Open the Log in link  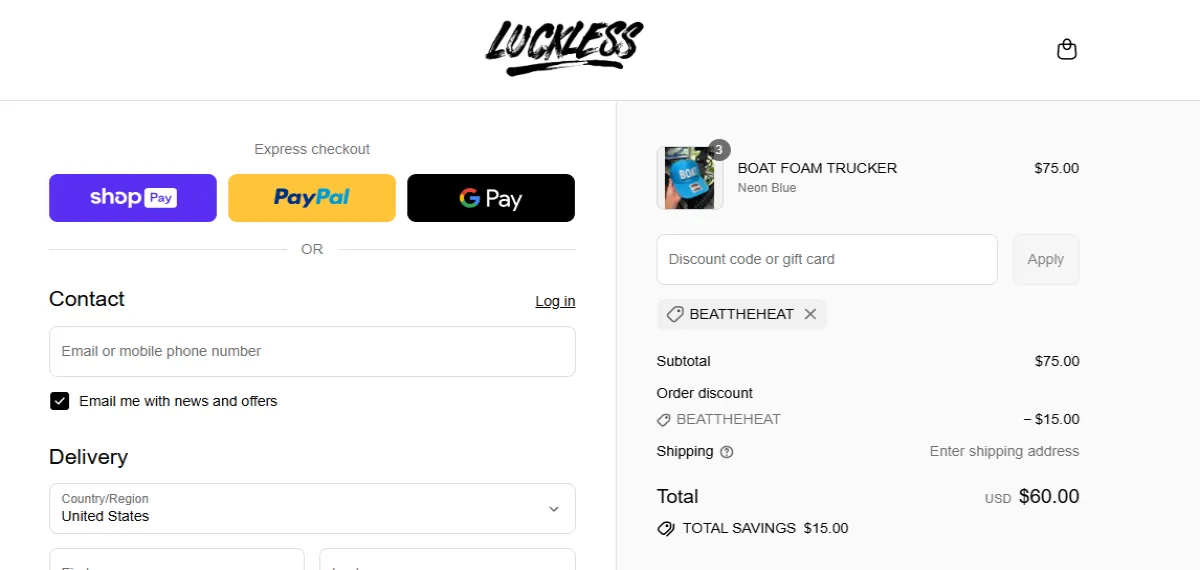pos(555,301)
